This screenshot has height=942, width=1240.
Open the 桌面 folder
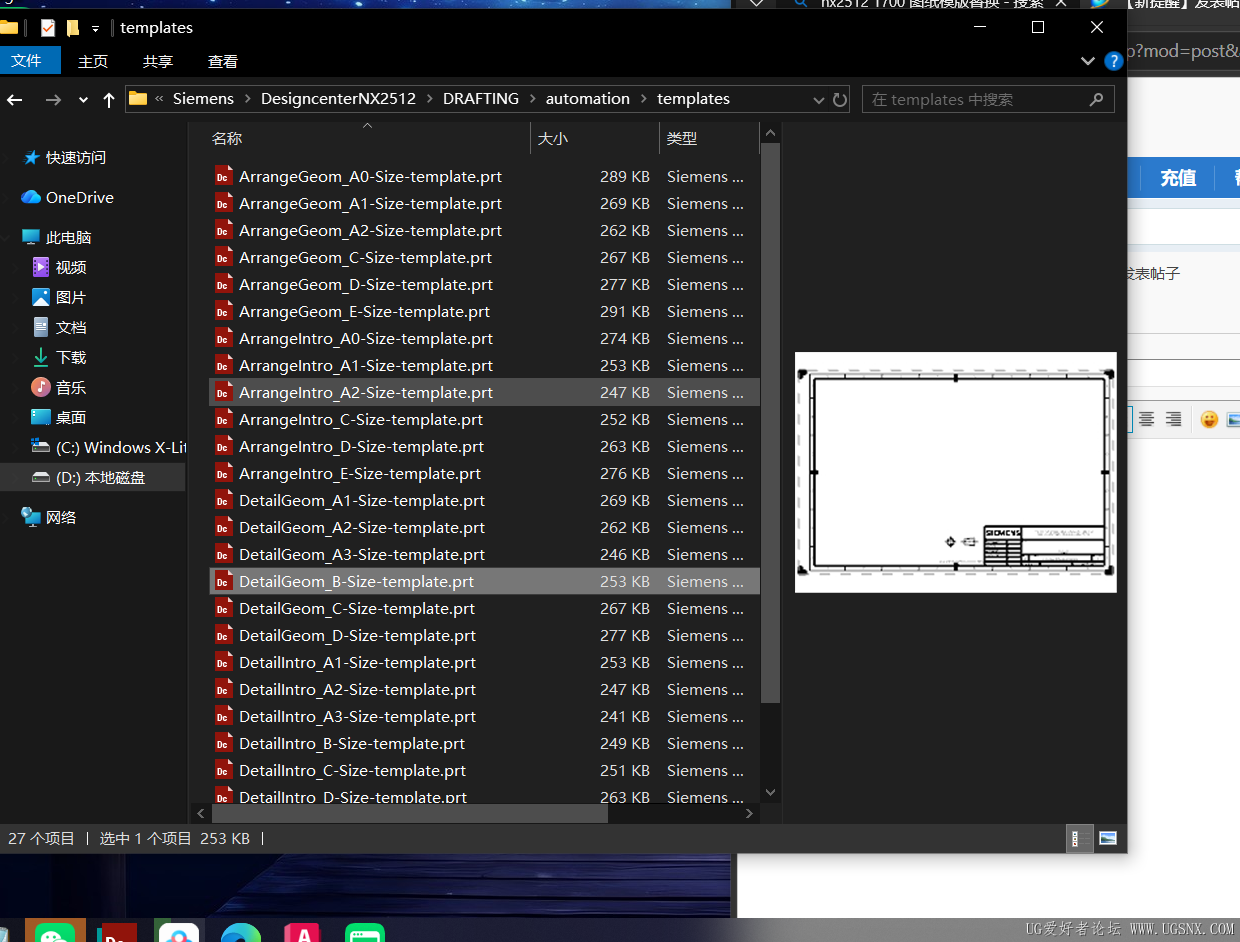tap(70, 417)
